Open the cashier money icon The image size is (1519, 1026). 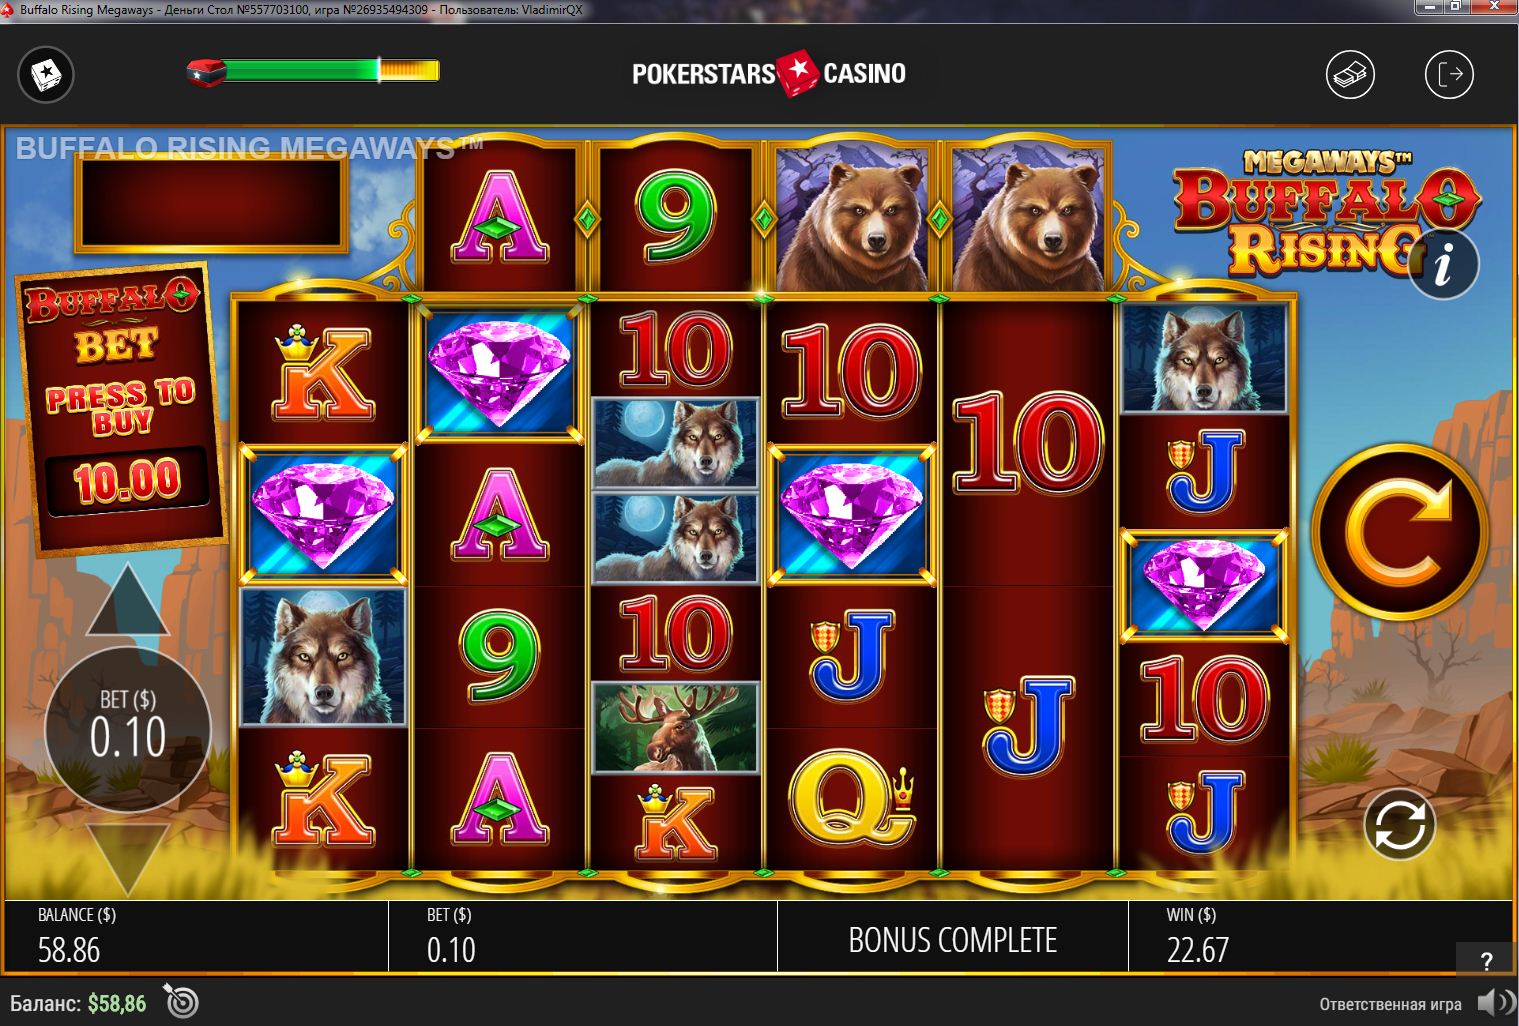point(1350,74)
